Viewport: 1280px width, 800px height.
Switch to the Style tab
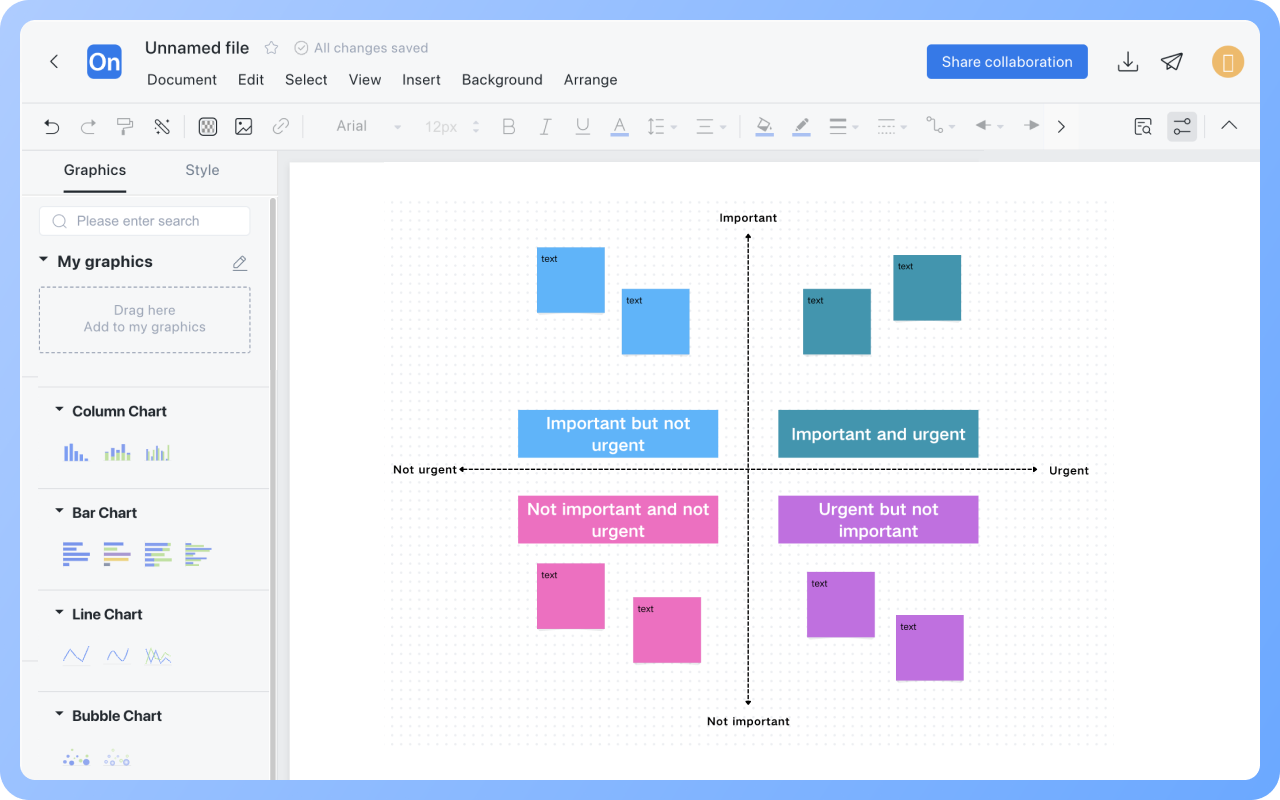point(202,170)
